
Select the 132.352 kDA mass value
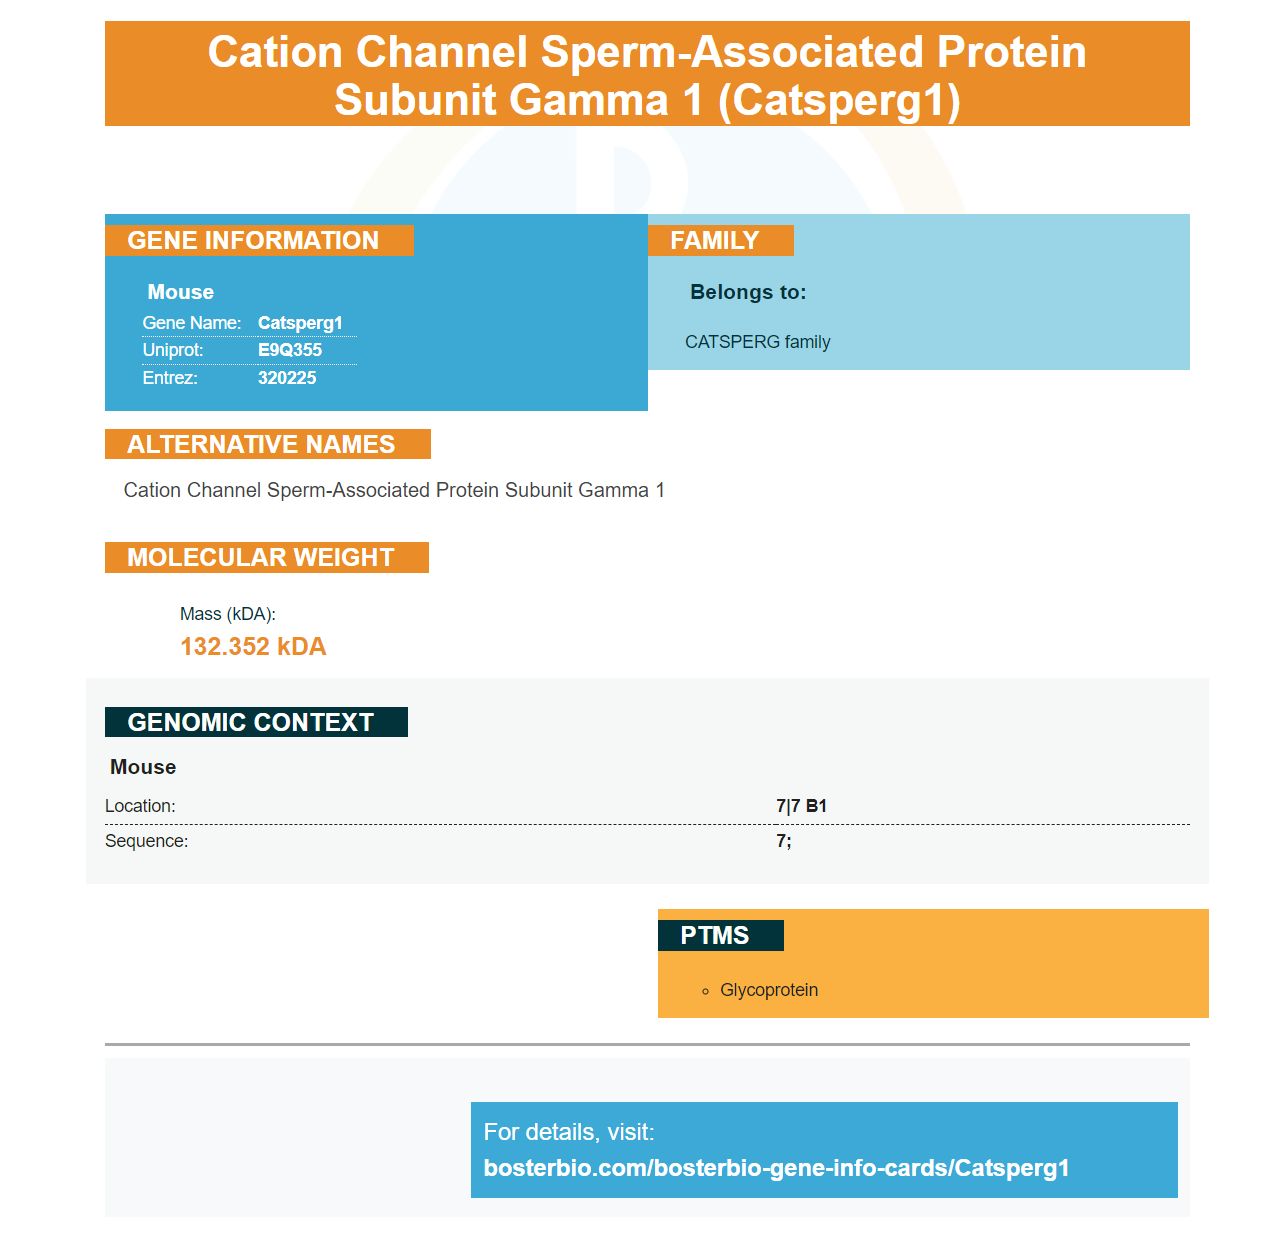(253, 647)
